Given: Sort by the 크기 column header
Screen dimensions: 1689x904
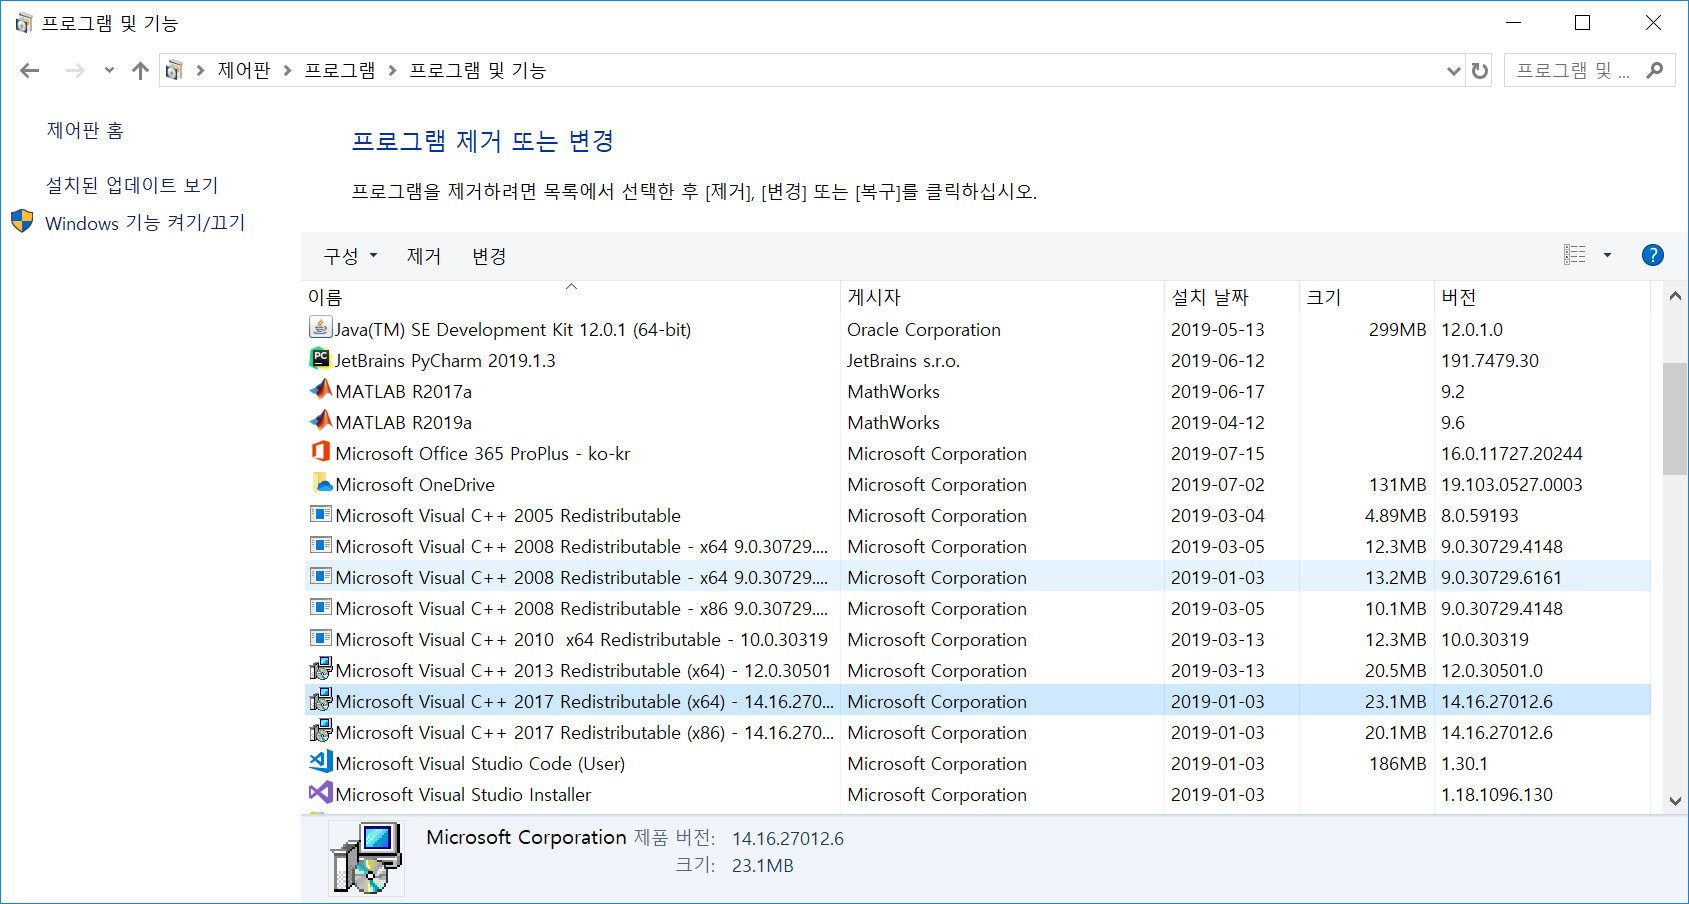Looking at the screenshot, I should [x=1367, y=297].
